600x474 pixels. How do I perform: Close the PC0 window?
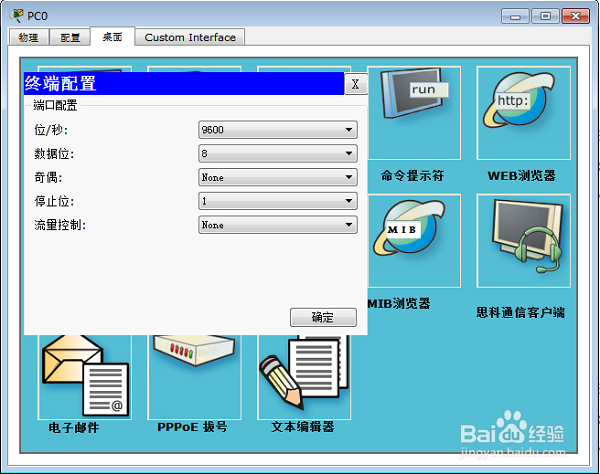pos(576,16)
